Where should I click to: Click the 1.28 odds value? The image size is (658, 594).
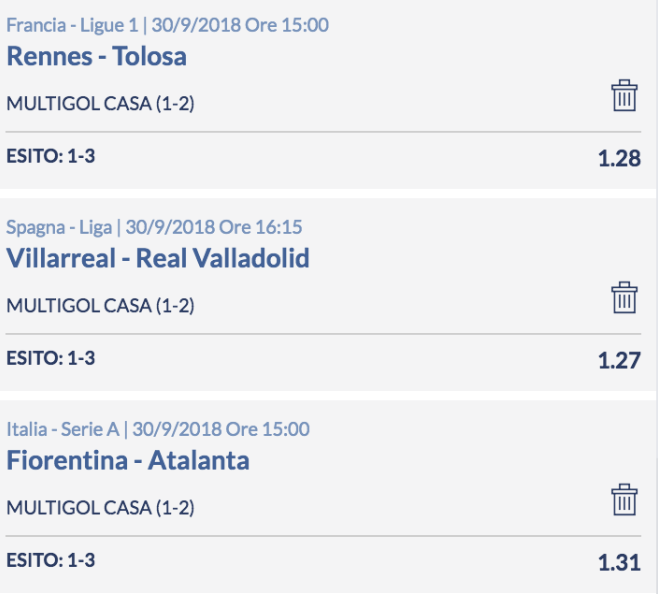(x=619, y=158)
